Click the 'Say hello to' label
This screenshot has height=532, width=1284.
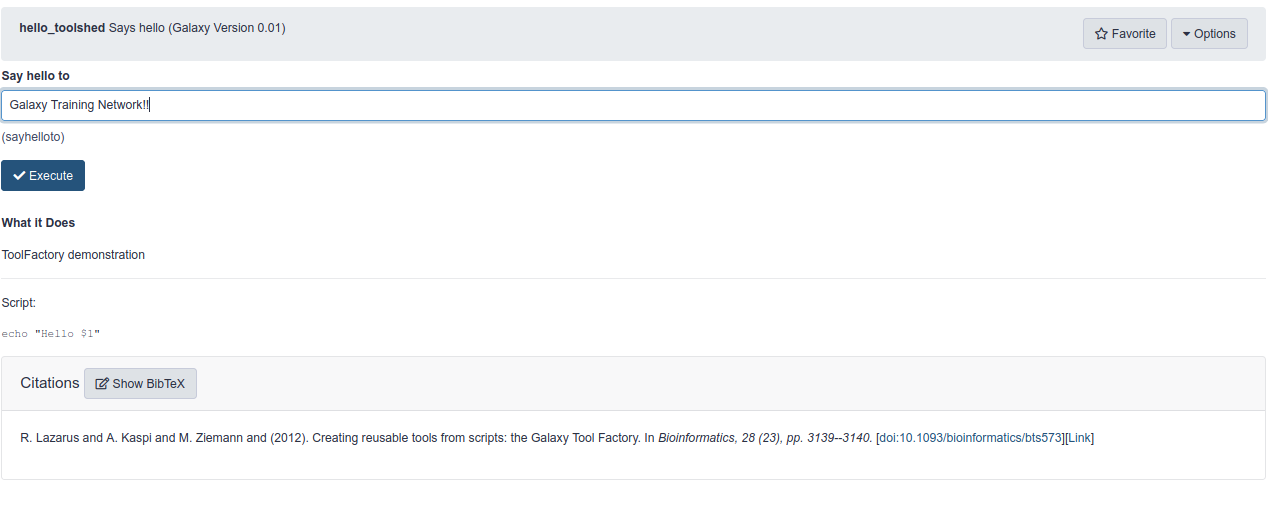[x=36, y=76]
